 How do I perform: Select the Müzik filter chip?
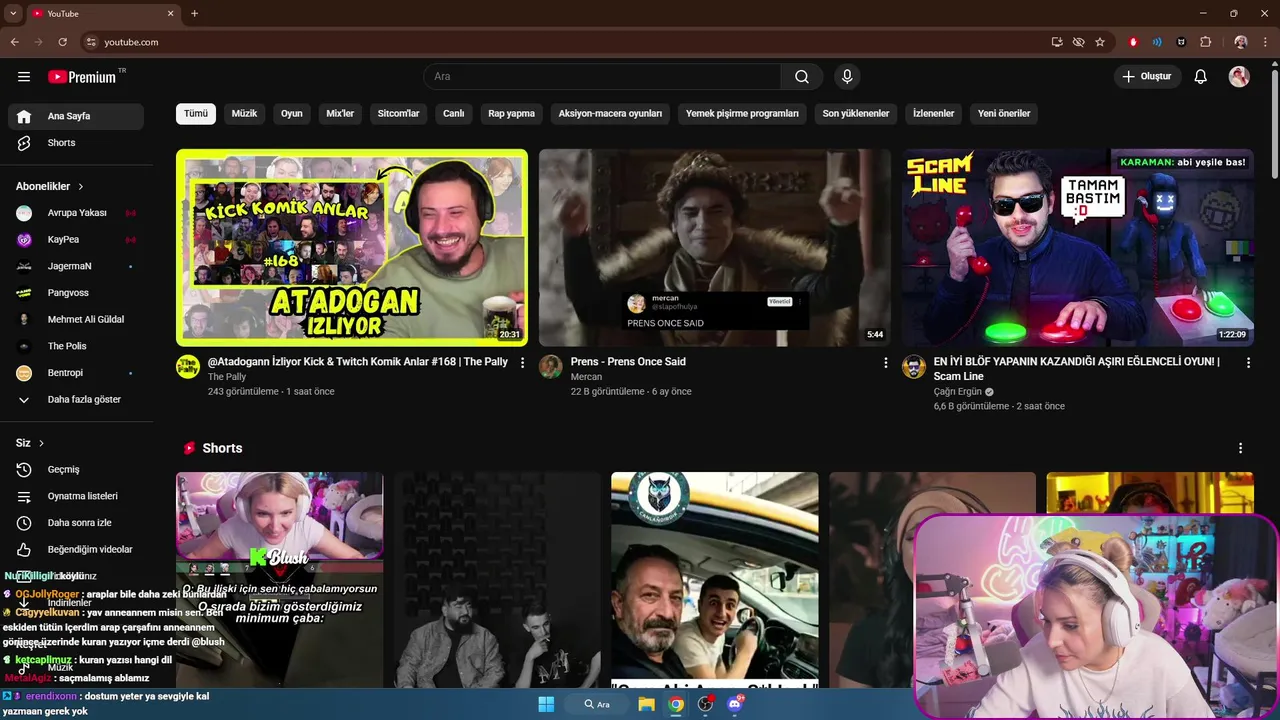244,114
